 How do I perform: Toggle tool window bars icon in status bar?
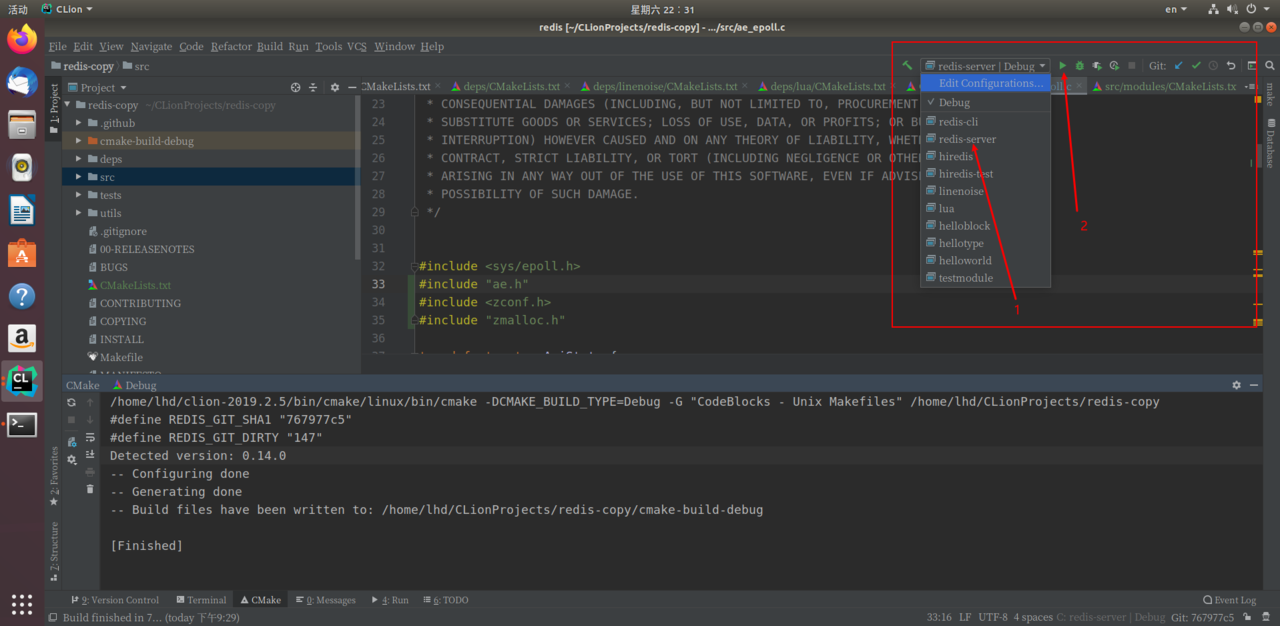point(54,618)
